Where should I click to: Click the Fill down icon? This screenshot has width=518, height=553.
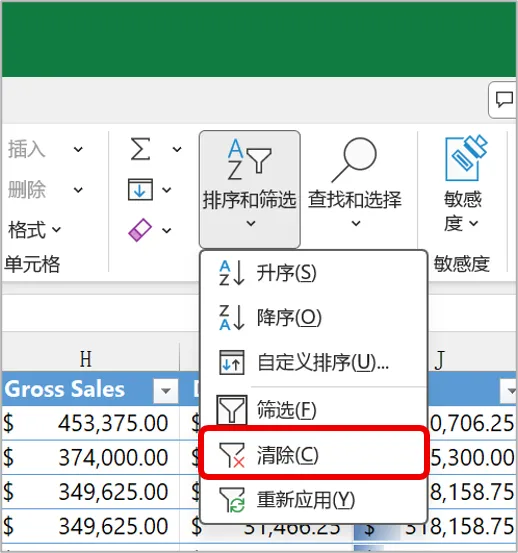140,189
